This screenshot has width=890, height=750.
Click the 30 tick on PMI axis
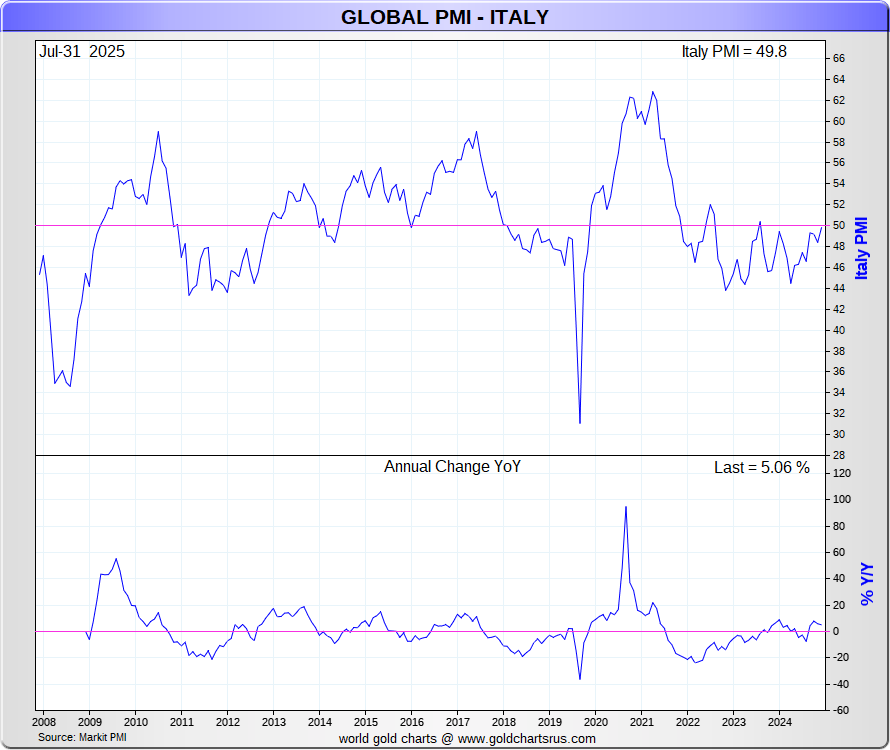coord(839,434)
